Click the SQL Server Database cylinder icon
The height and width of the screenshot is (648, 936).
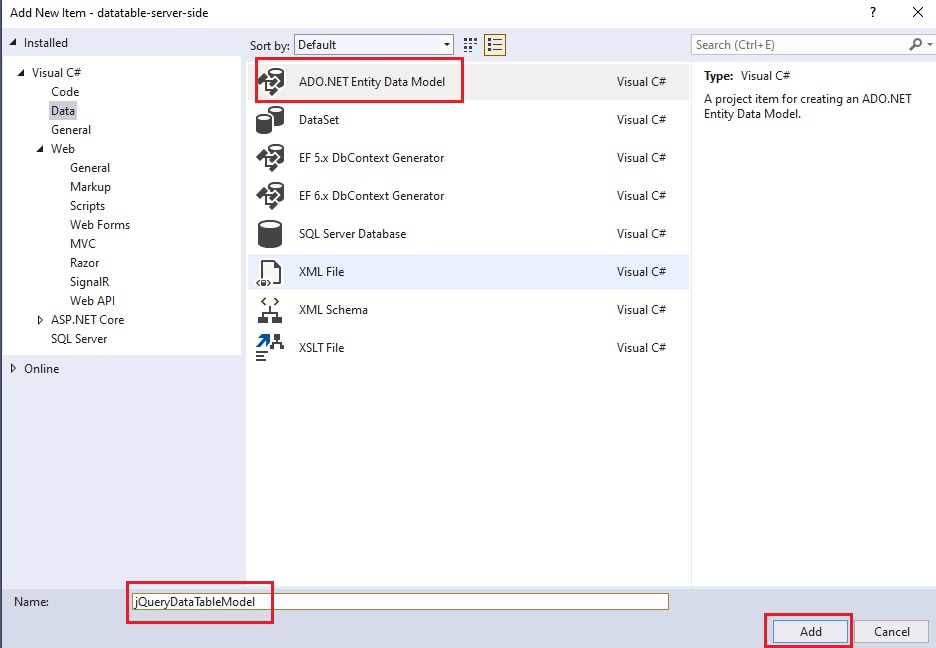pyautogui.click(x=270, y=234)
